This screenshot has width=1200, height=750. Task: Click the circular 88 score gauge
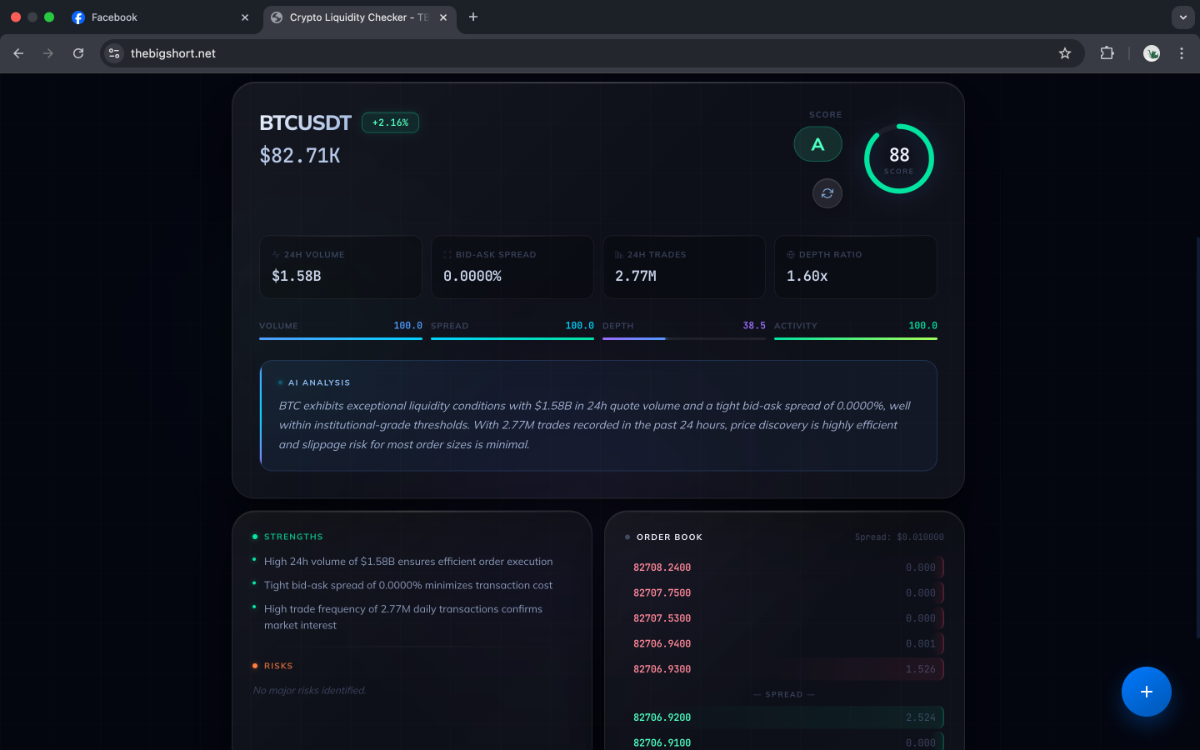tap(899, 158)
